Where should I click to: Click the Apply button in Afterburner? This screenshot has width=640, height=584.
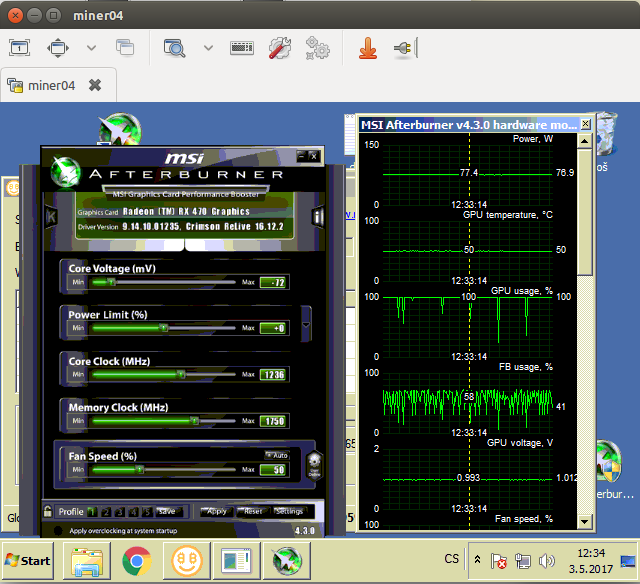point(216,511)
